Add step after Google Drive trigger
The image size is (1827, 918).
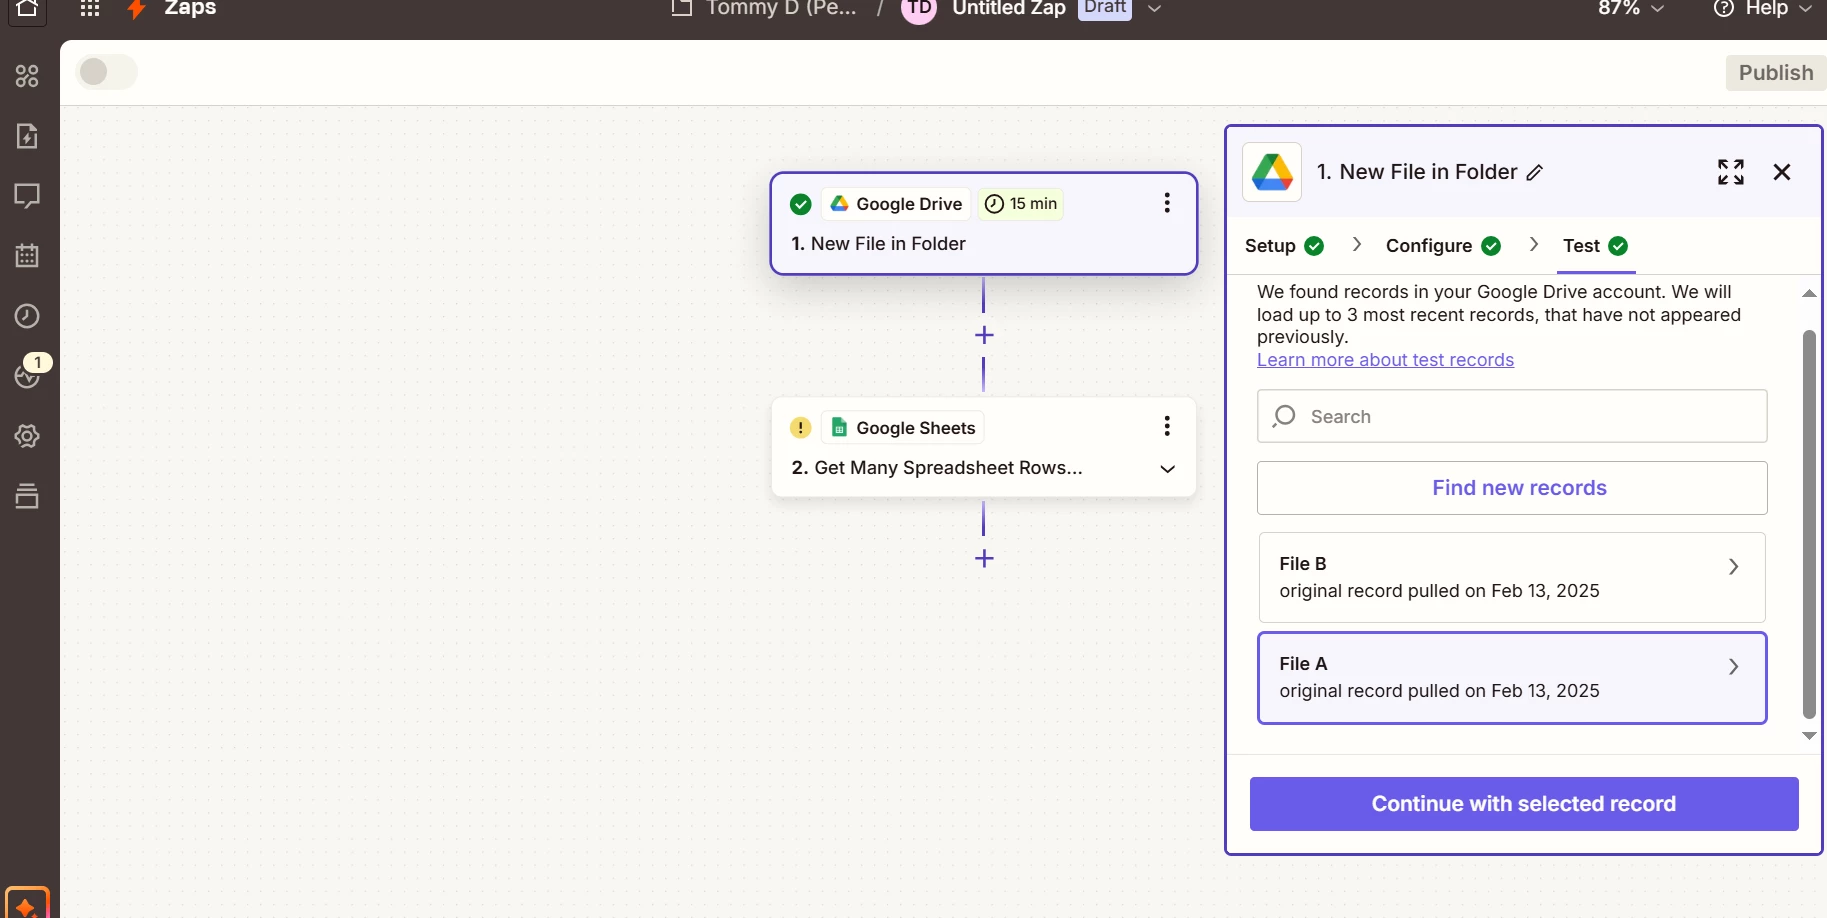click(x=984, y=335)
